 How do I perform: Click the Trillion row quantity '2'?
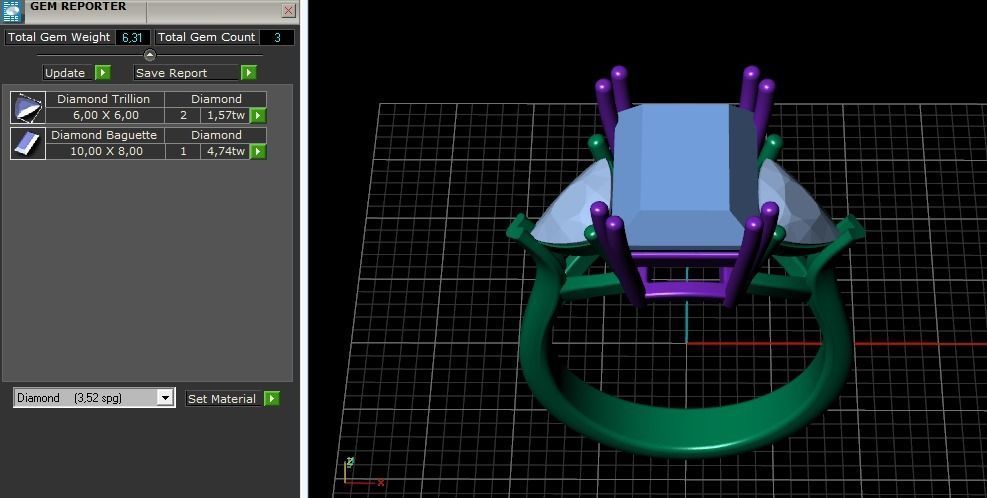point(183,115)
